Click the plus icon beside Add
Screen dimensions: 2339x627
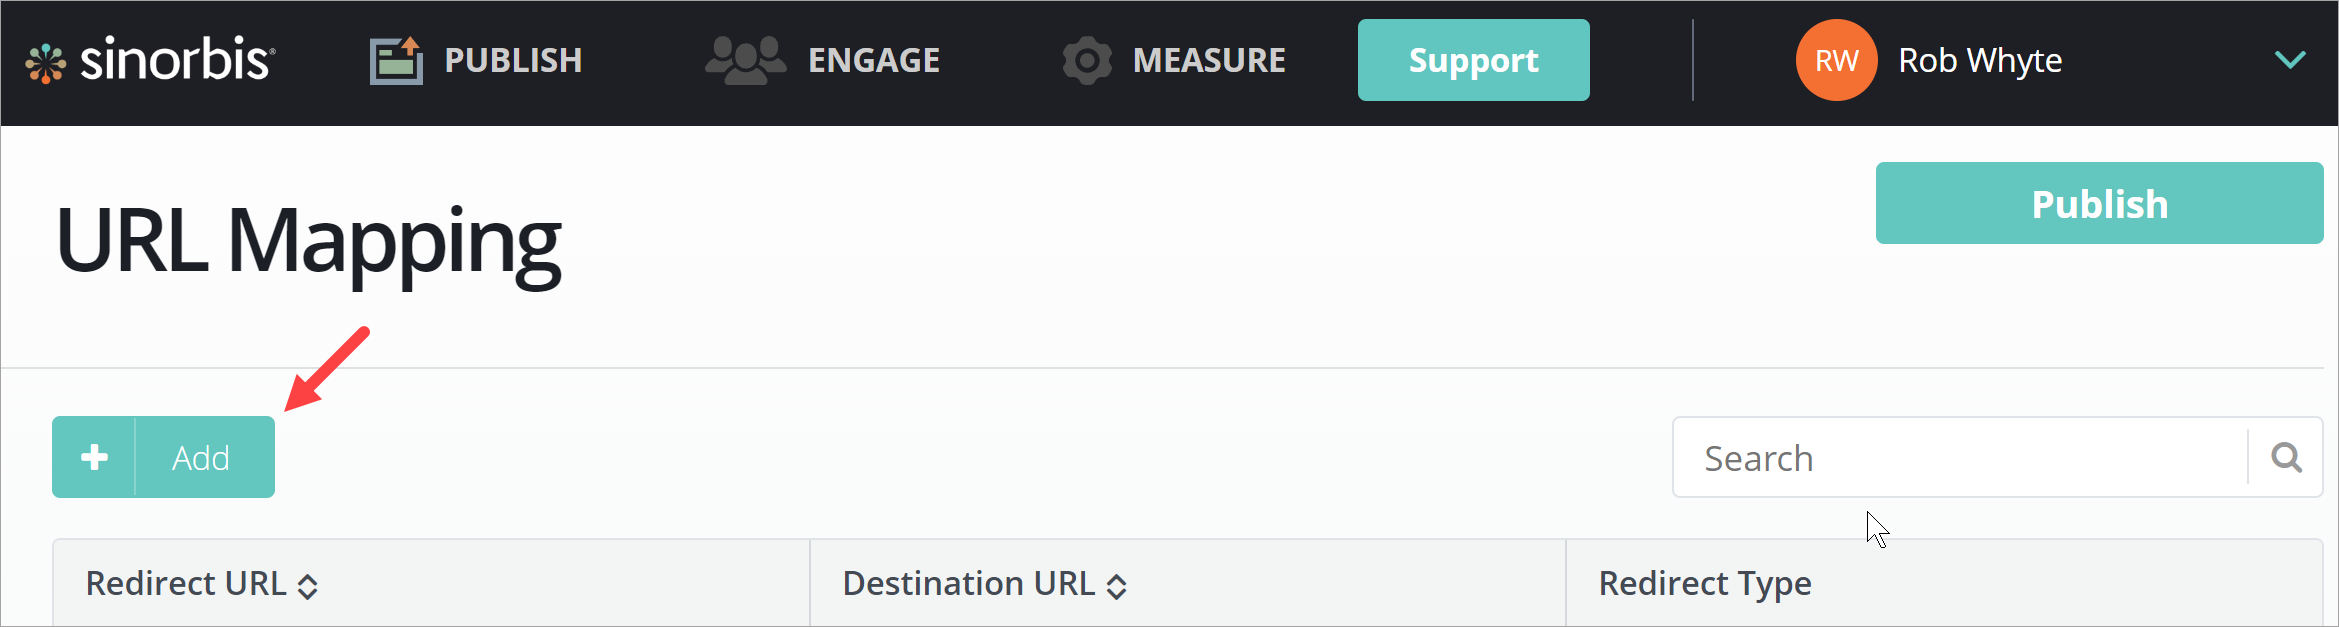pyautogui.click(x=95, y=457)
